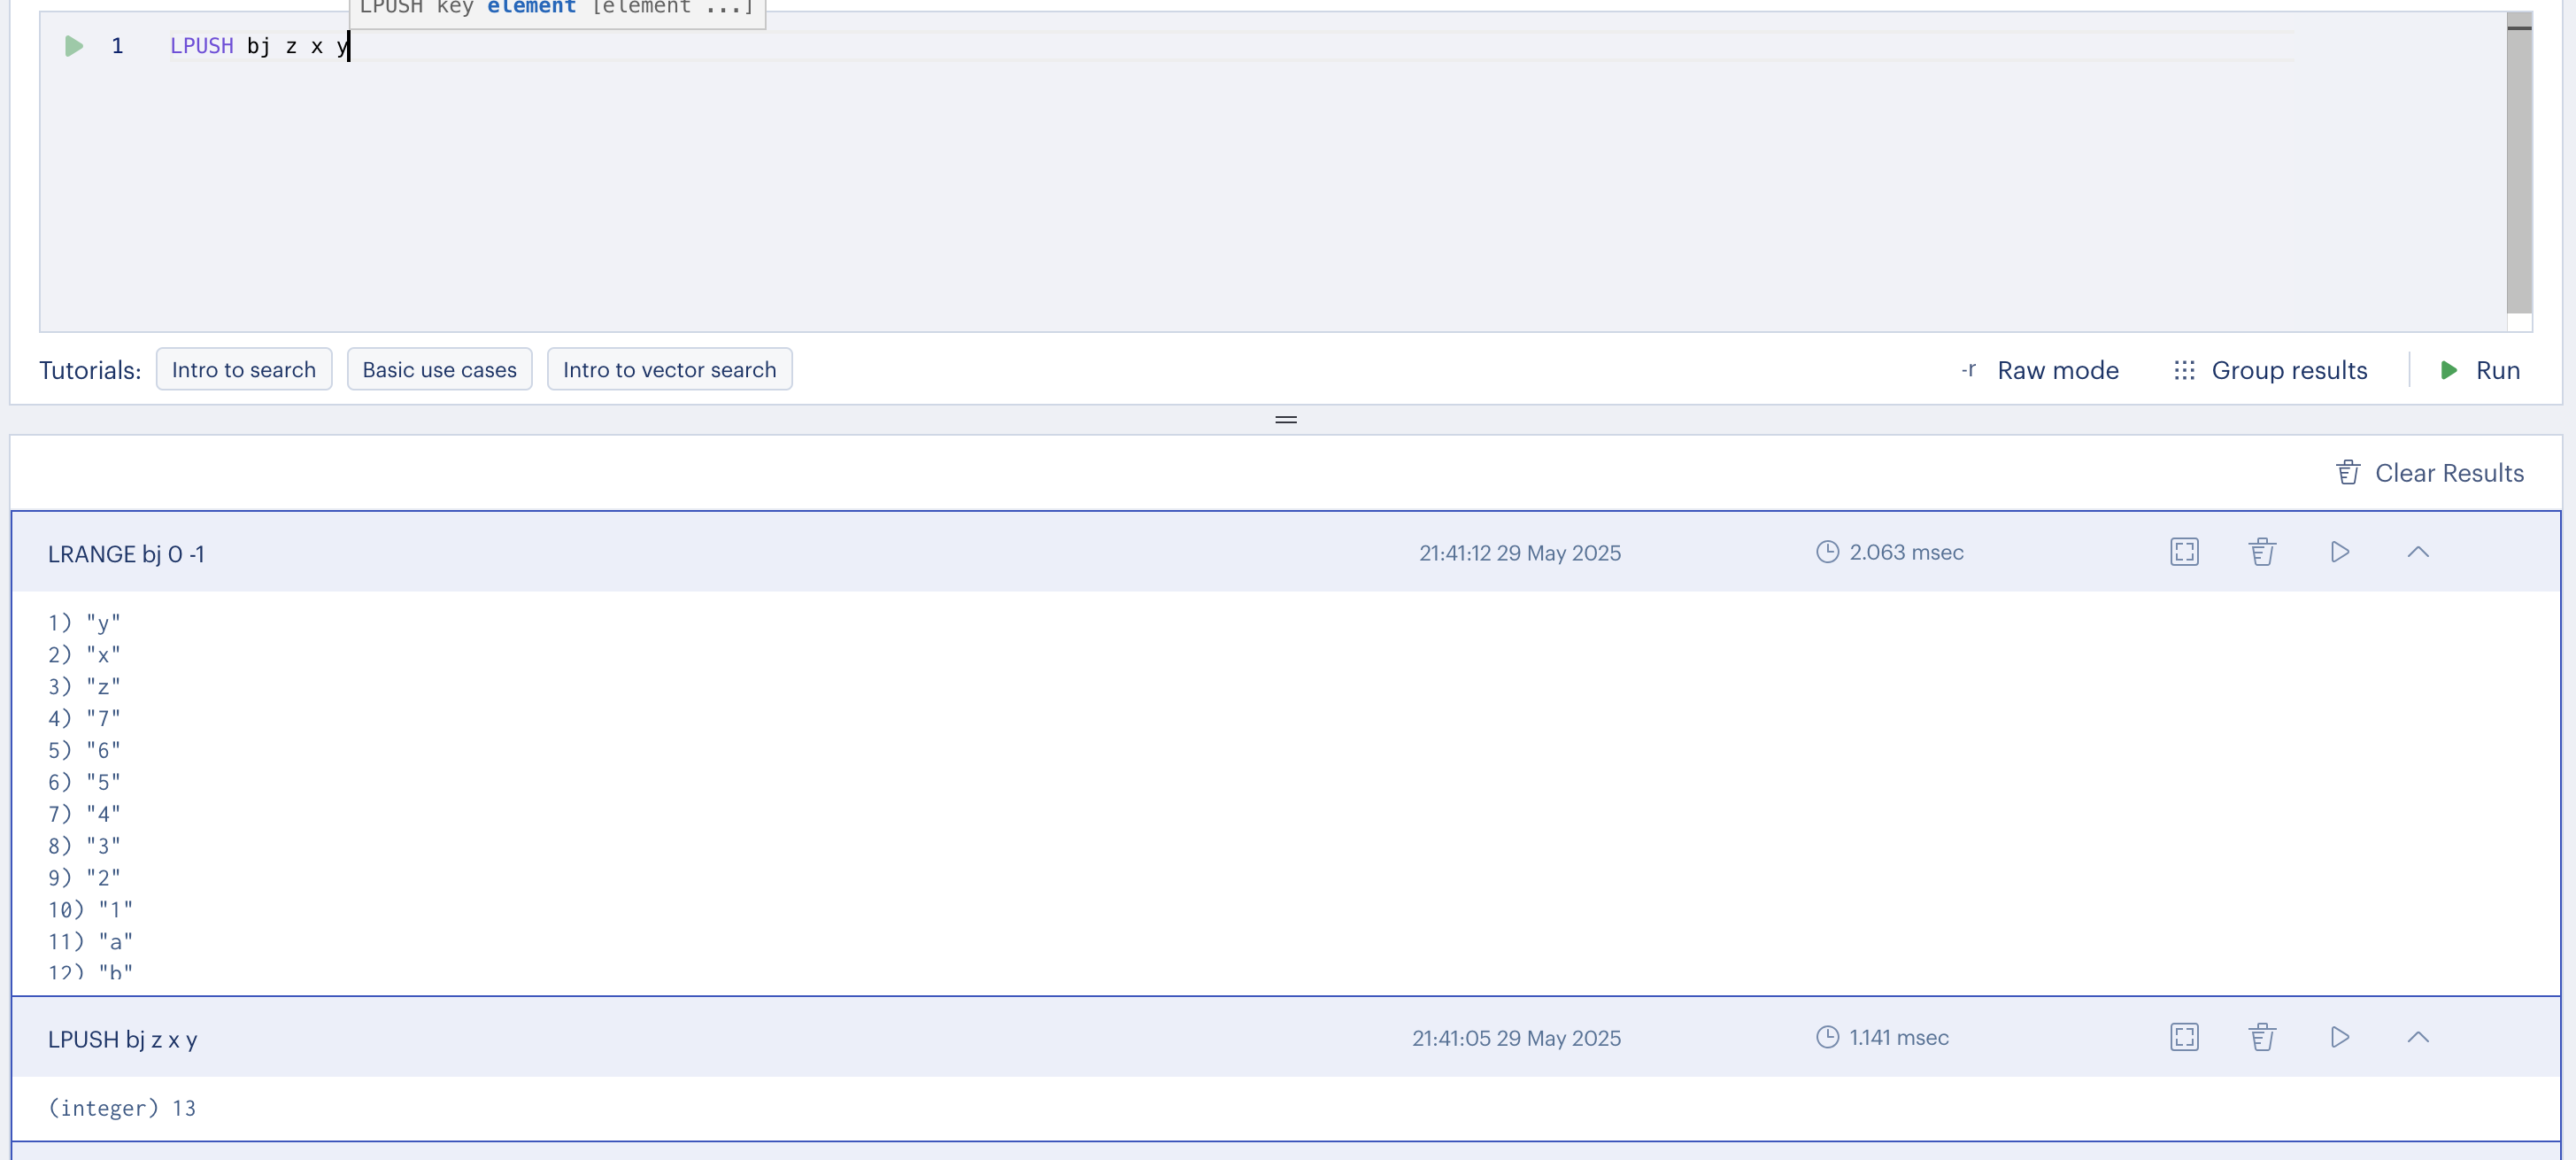Collapse the LRANGE bj 0 -1 result
The height and width of the screenshot is (1160, 2576).
point(2417,552)
